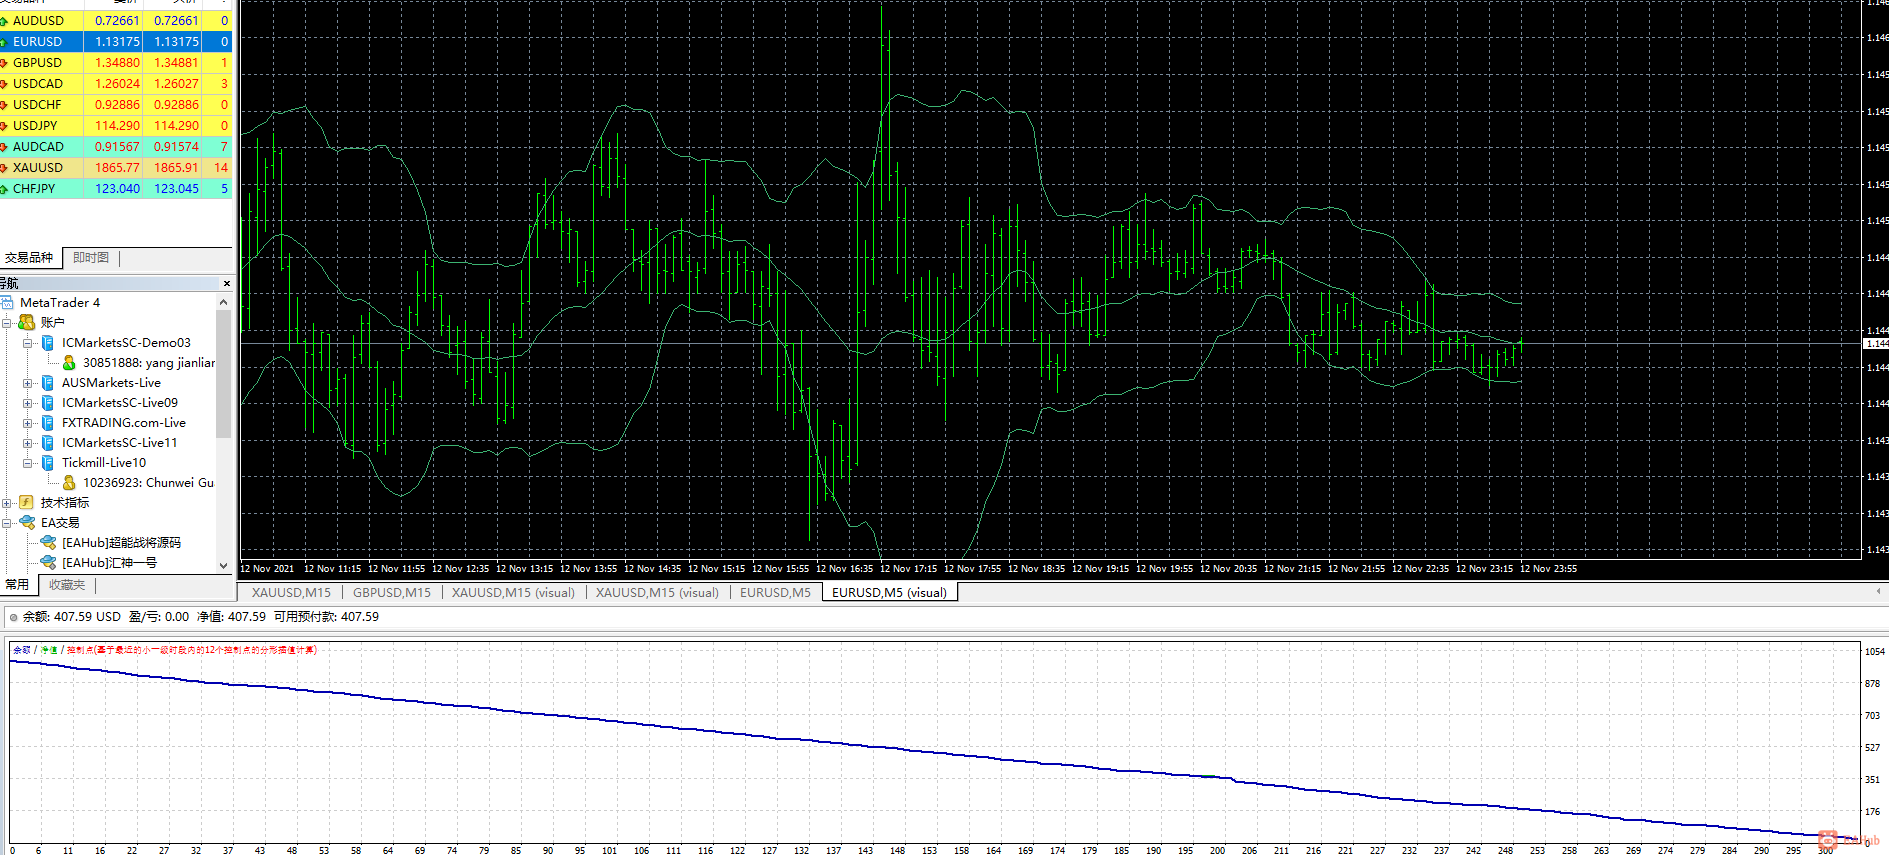Expand the FXTRADING.com-Live server node
The height and width of the screenshot is (855, 1889).
pos(28,423)
